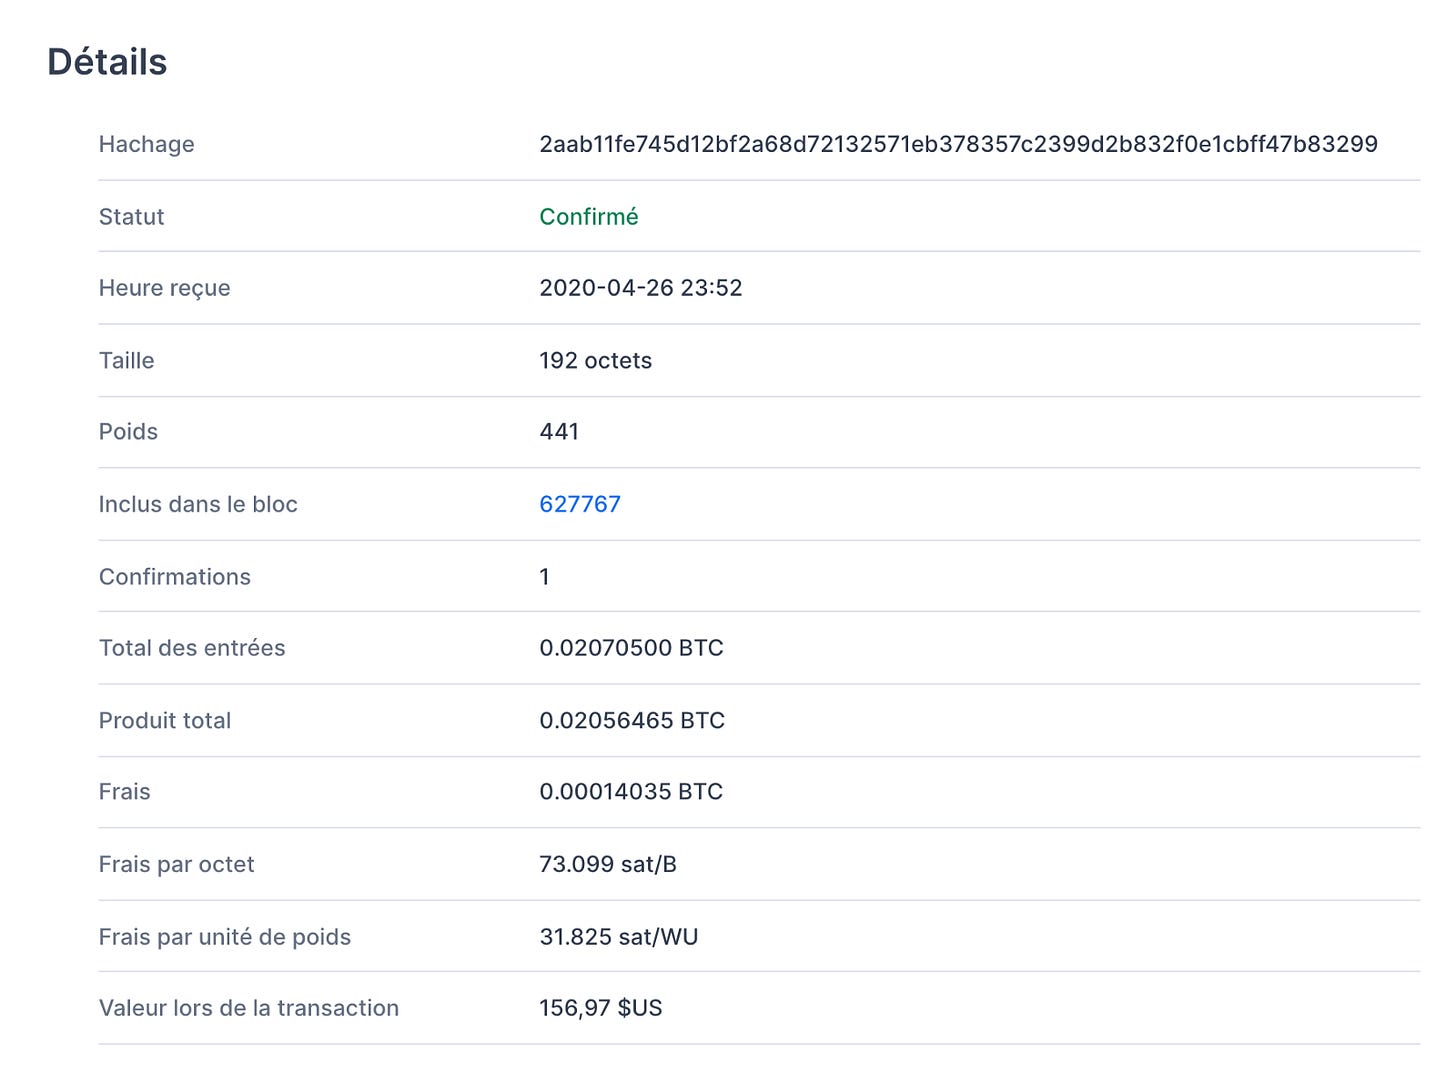Select the received time 2020-04-26 23:52
Screen dimensions: 1456x1074
click(640, 288)
